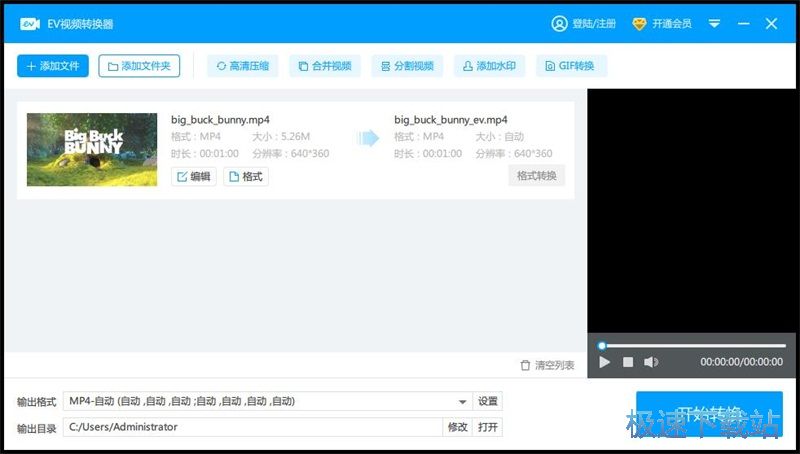
Task: Mute the preview volume speaker icon
Action: 651,362
